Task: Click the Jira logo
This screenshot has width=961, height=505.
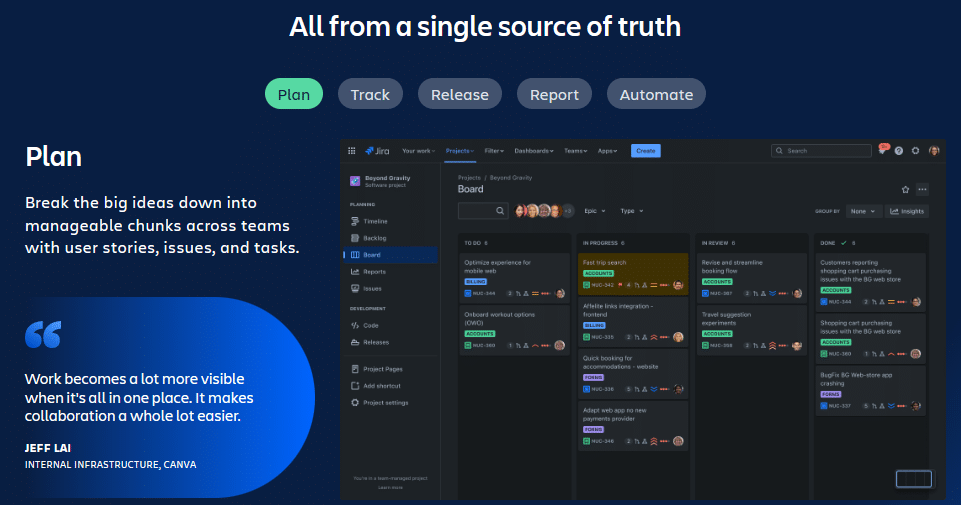Action: (x=377, y=151)
